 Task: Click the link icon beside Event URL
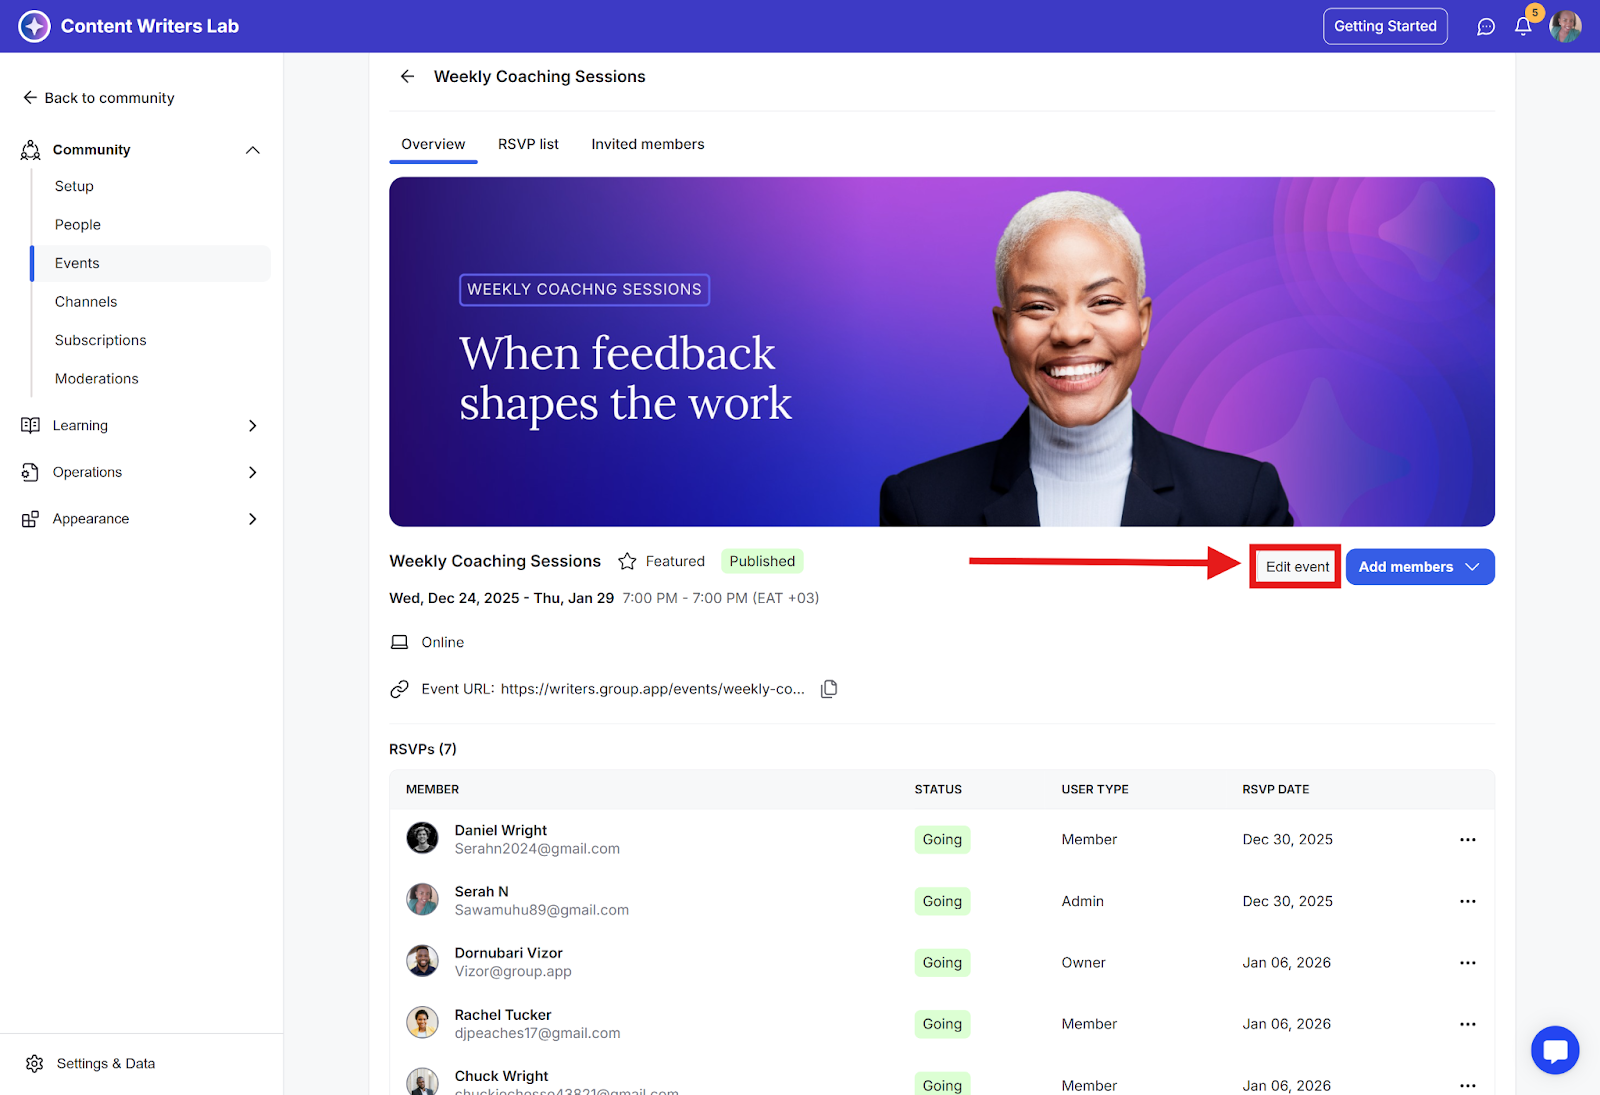click(399, 689)
